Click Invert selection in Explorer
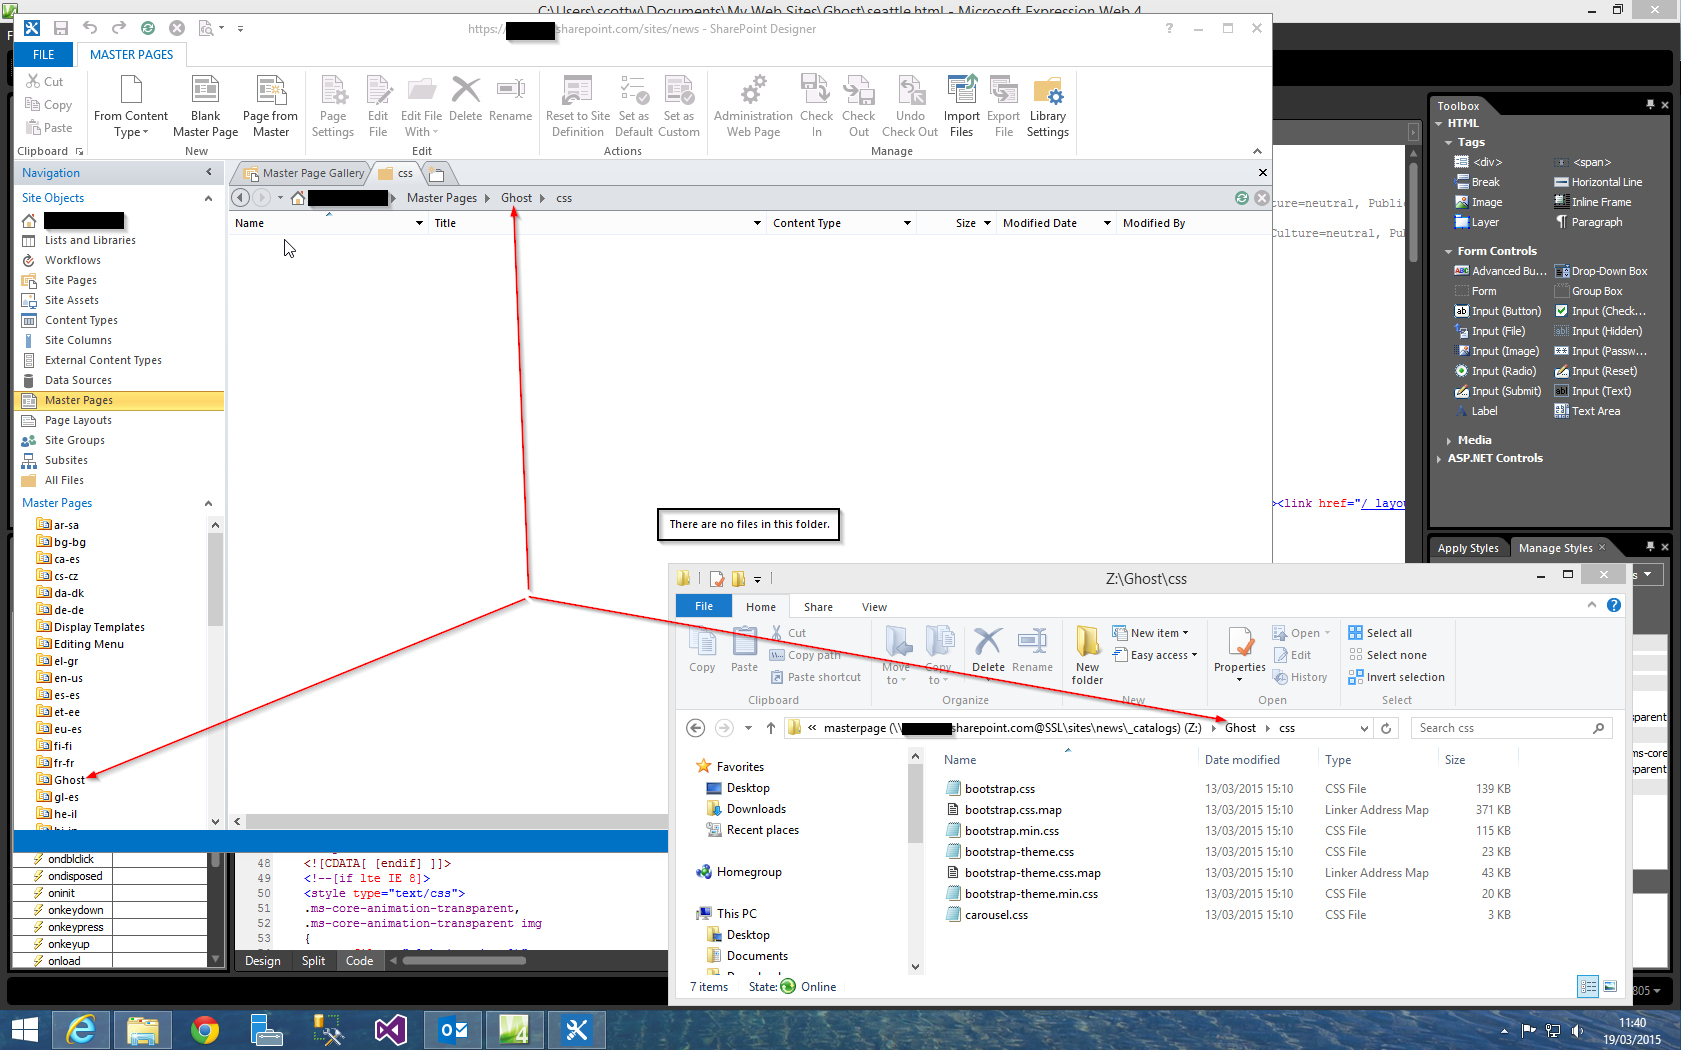This screenshot has width=1681, height=1050. [1396, 677]
